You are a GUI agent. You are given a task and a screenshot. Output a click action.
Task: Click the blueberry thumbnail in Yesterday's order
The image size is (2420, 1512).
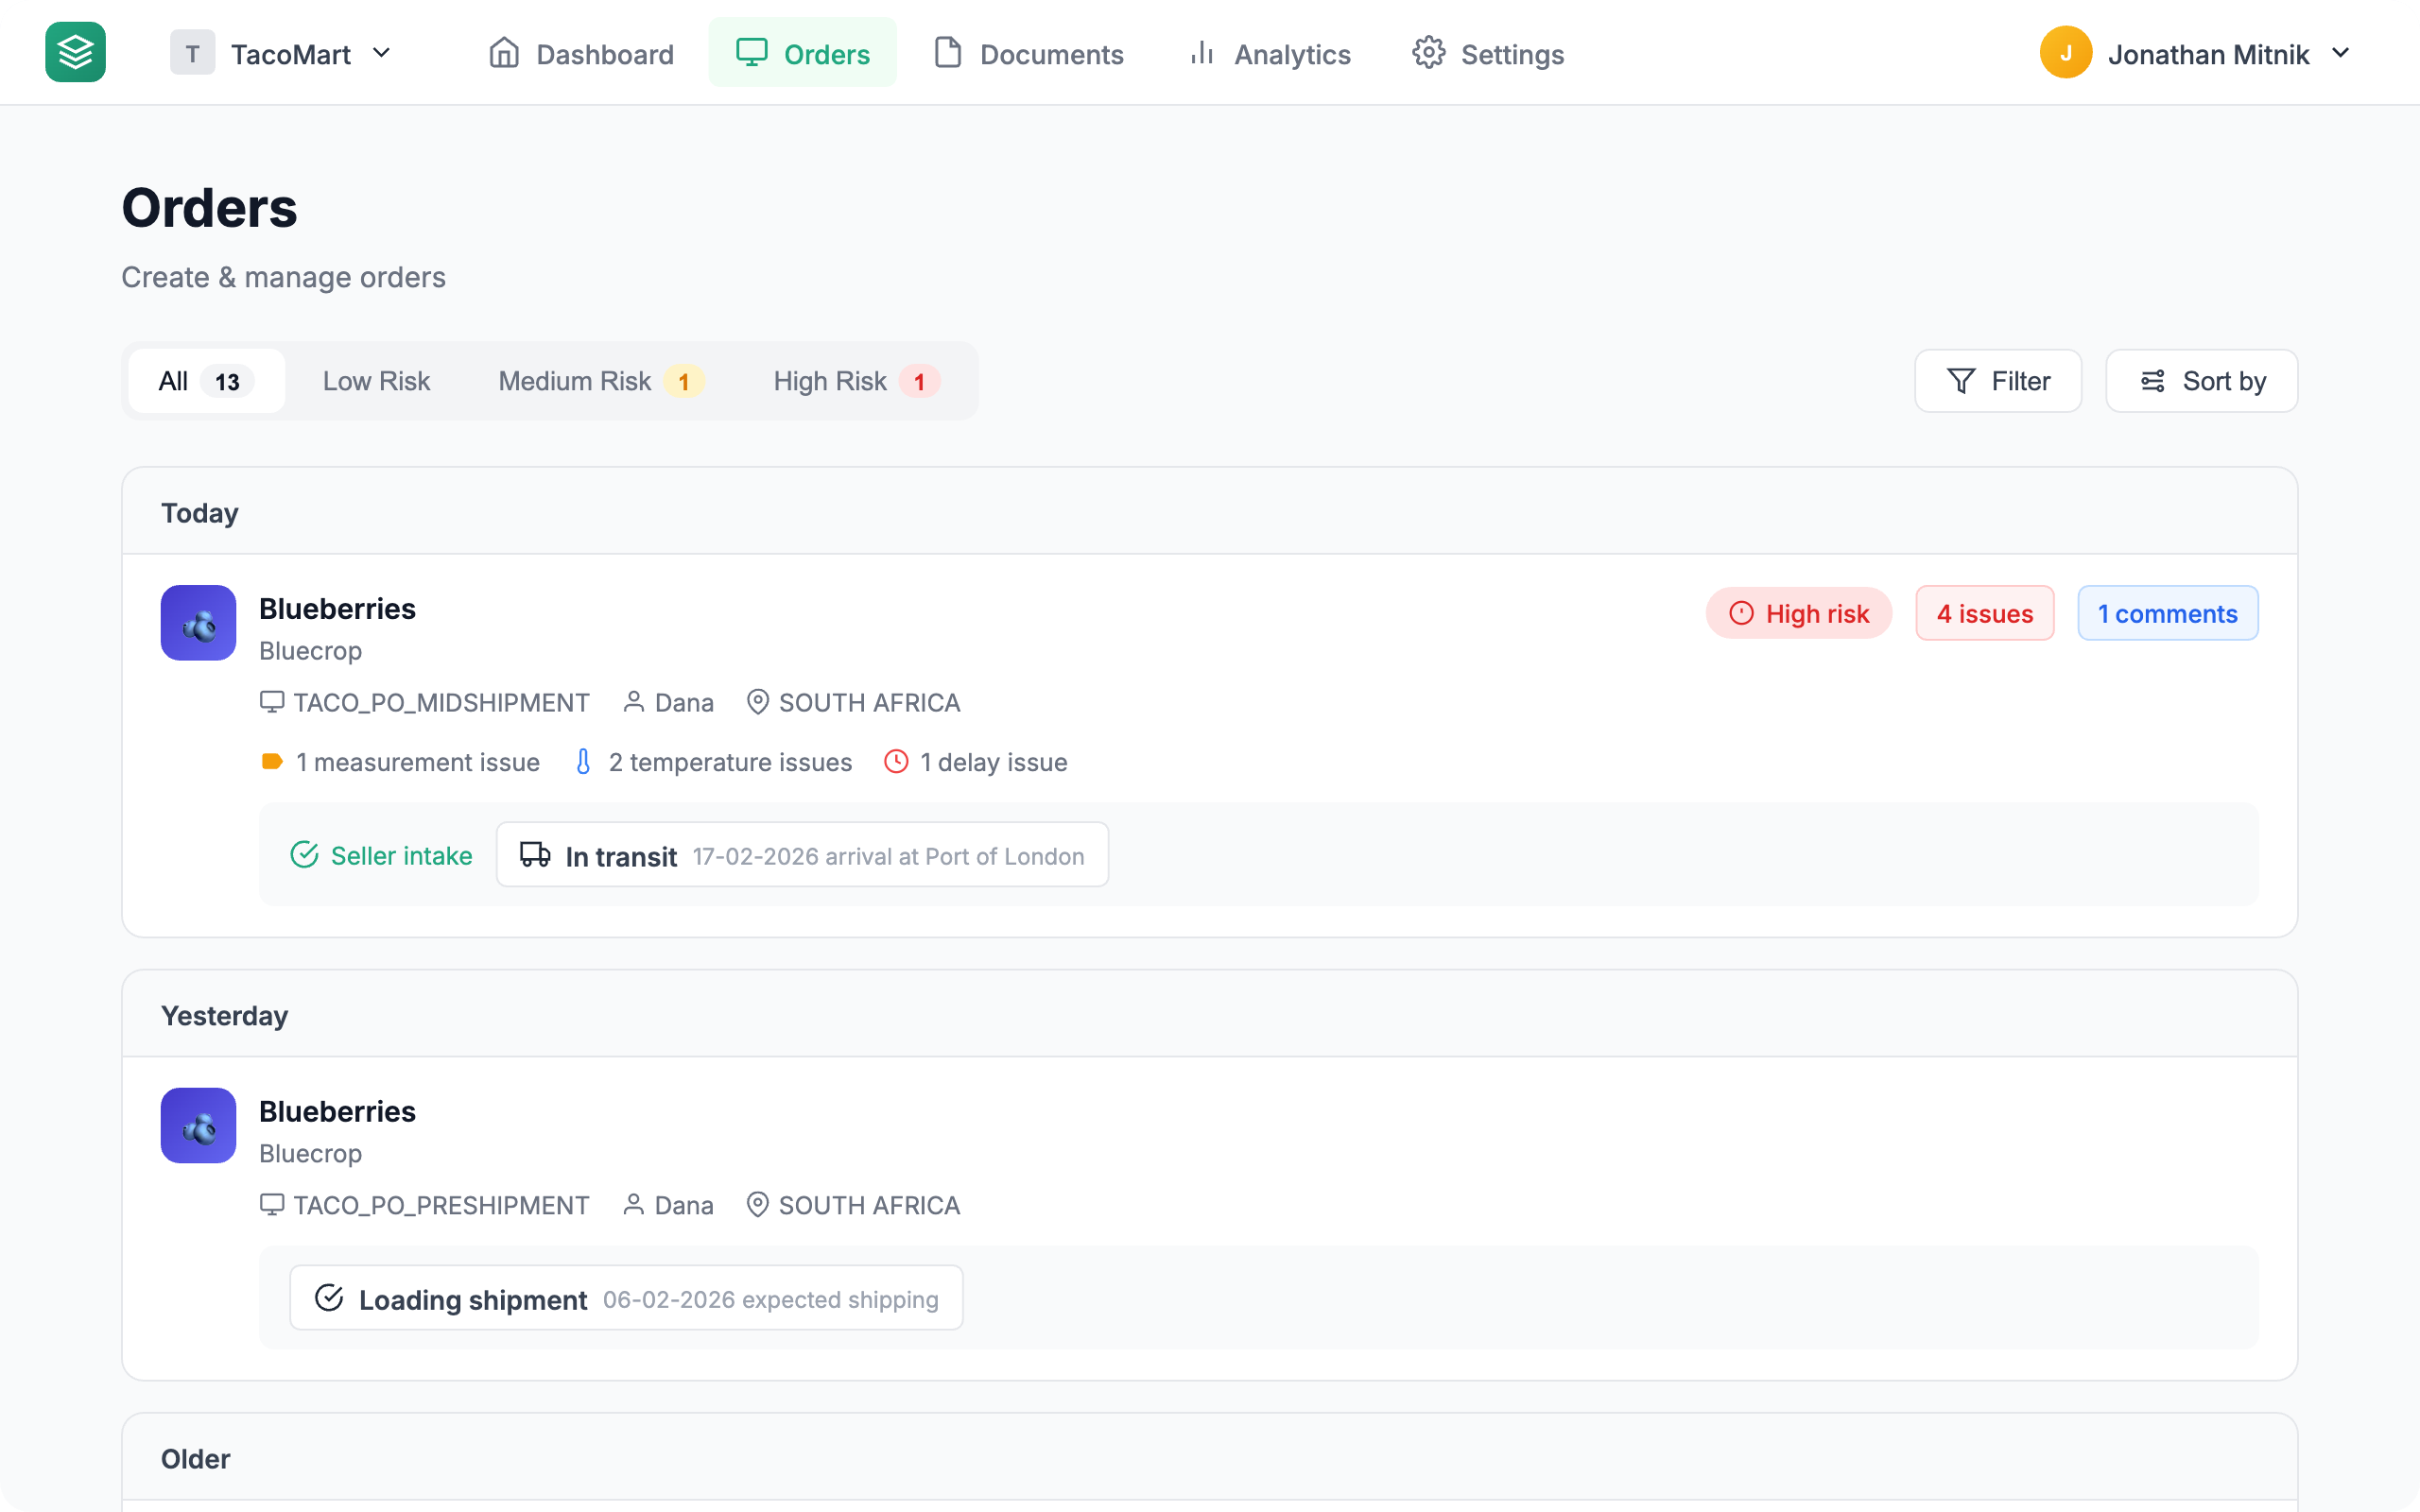198,1125
